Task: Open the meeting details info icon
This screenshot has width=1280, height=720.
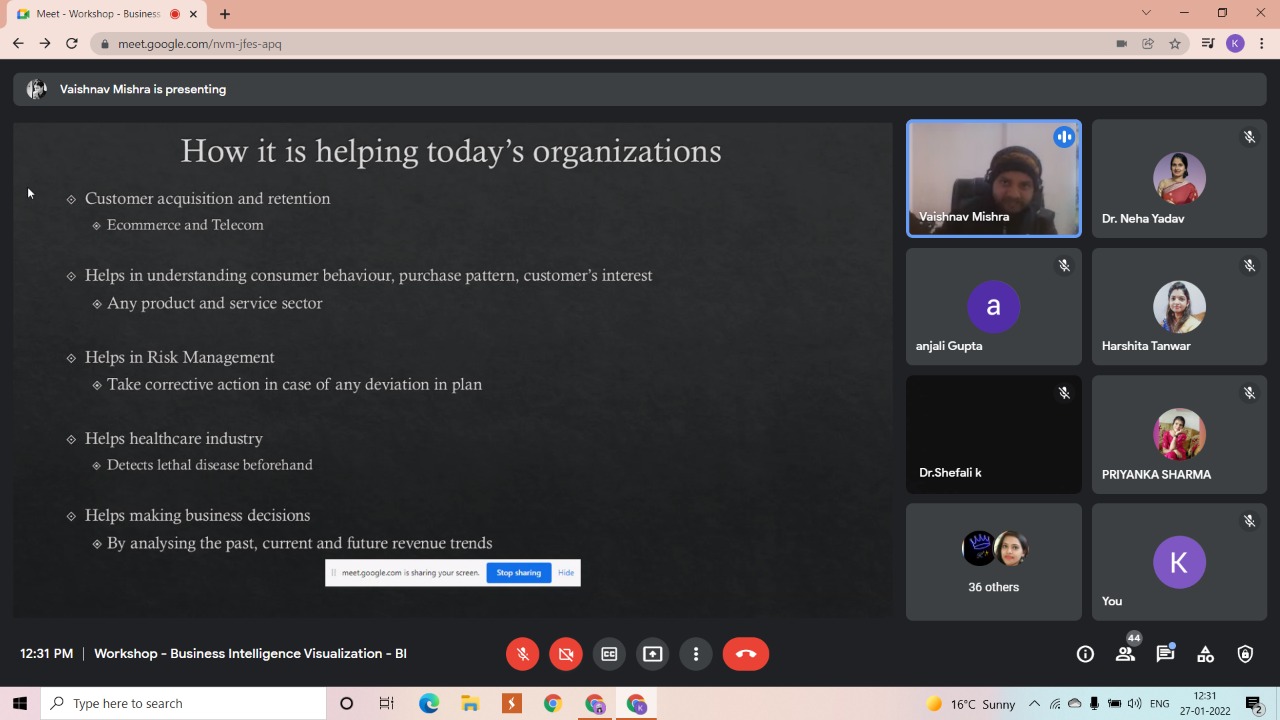Action: (x=1085, y=654)
